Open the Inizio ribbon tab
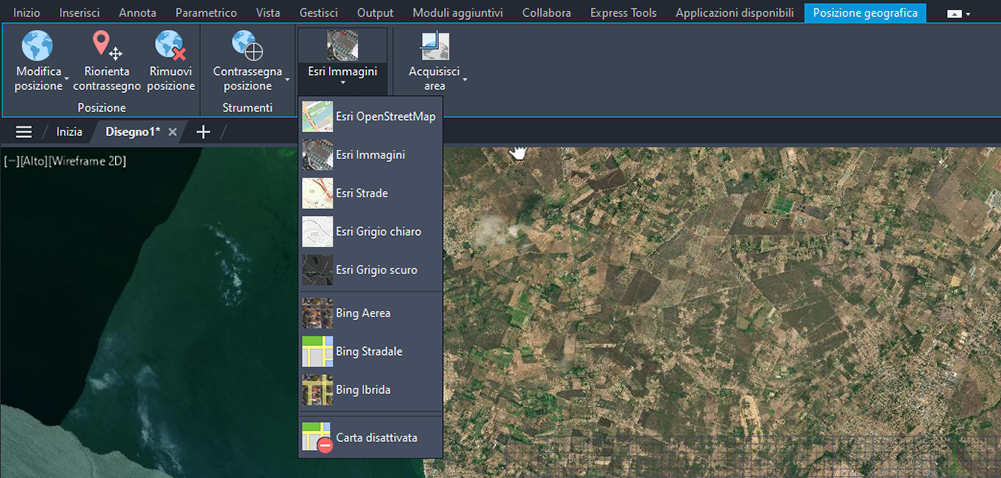 pos(27,13)
